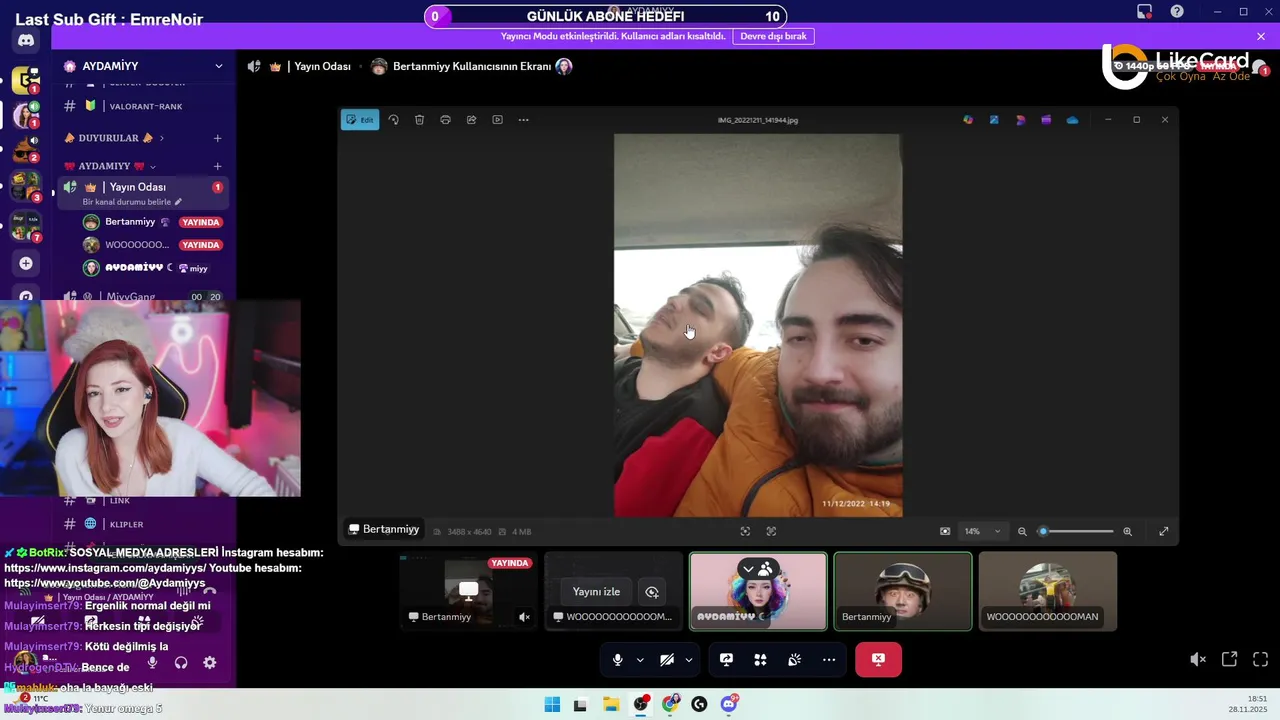Create a channel in AYDAMIYY category
The width and height of the screenshot is (1280, 720).
217,166
